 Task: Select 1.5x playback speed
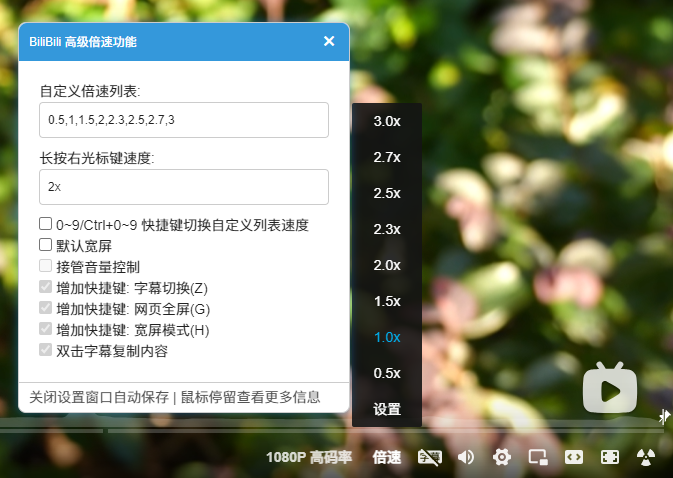[x=387, y=302]
